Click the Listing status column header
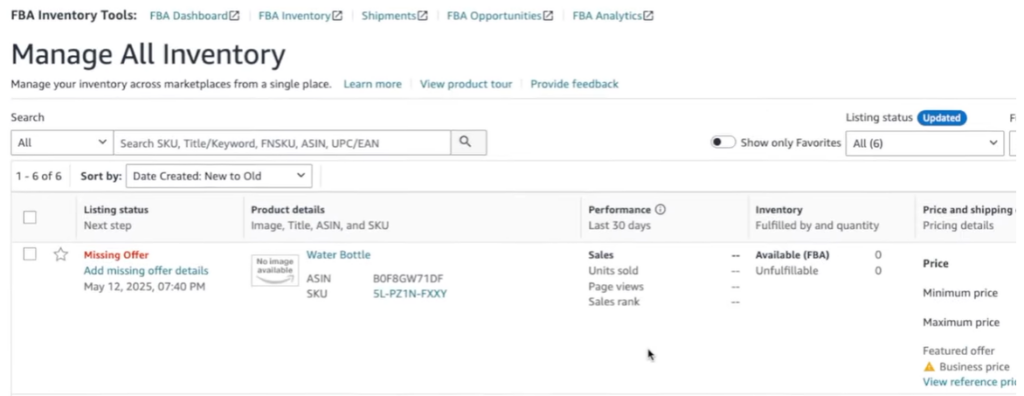Screen dimensions: 1024x396 coord(116,210)
